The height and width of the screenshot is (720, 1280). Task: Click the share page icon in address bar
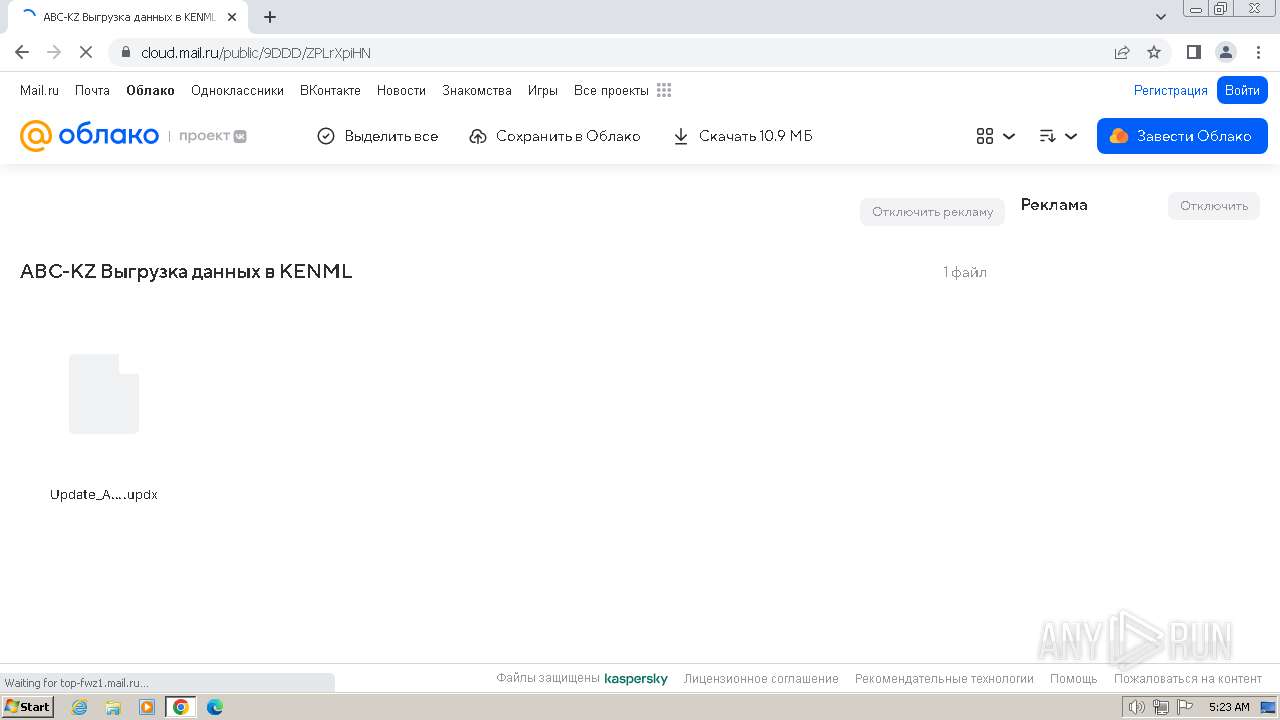[1122, 52]
